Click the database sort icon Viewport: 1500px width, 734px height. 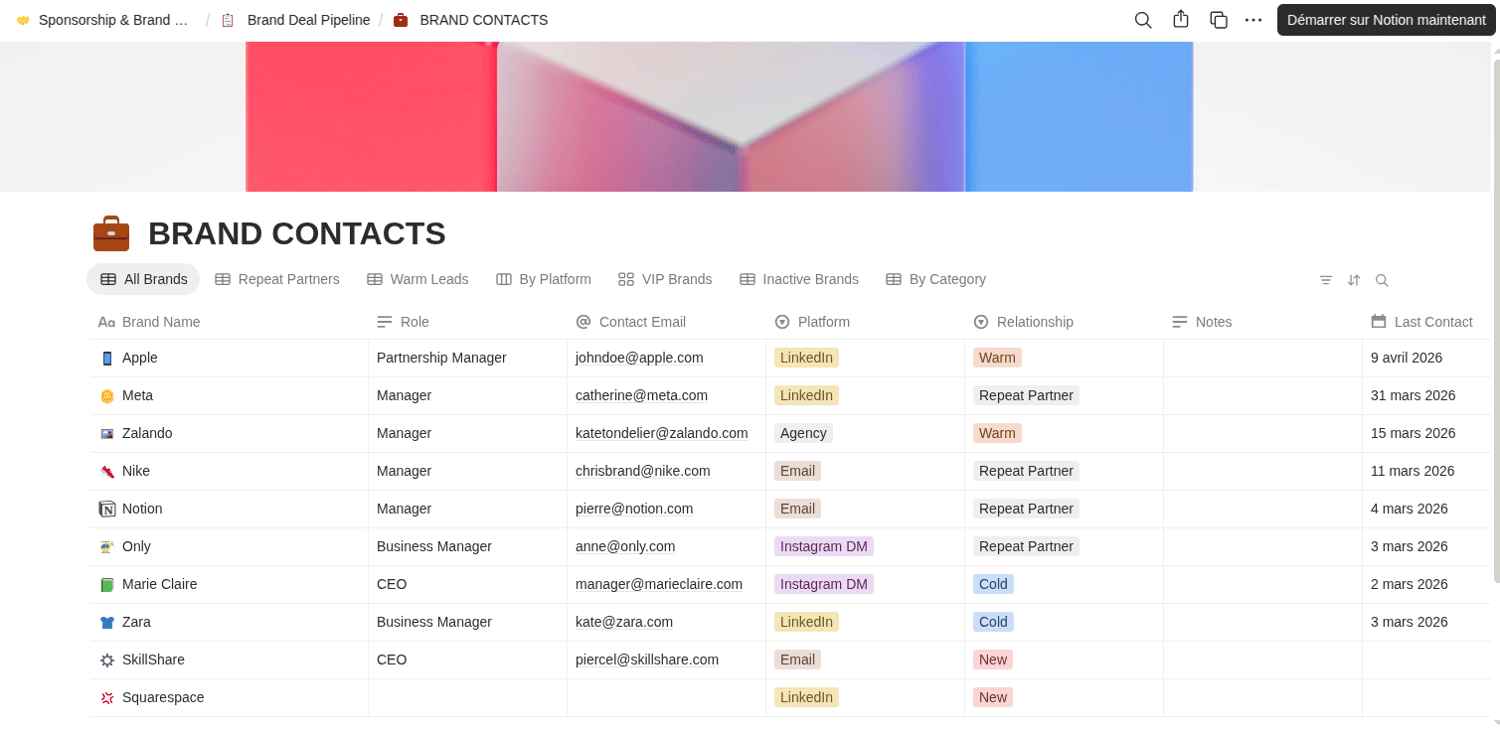pos(1354,280)
